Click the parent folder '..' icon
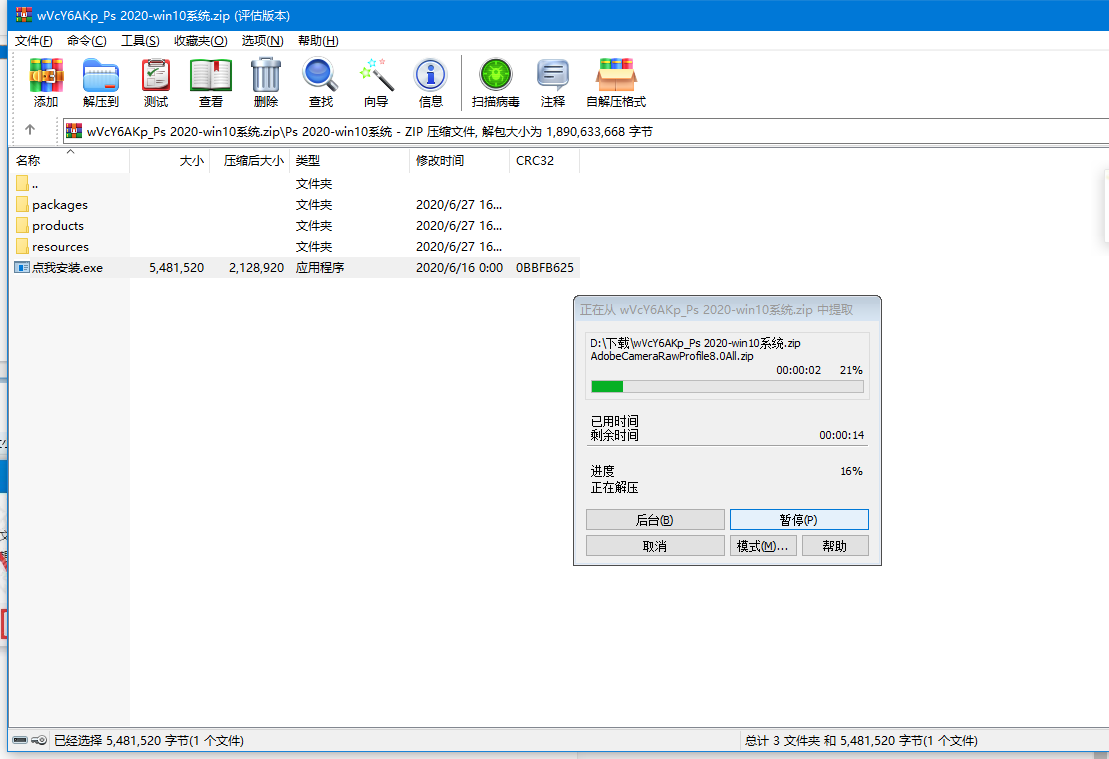The image size is (1109, 759). (x=22, y=183)
